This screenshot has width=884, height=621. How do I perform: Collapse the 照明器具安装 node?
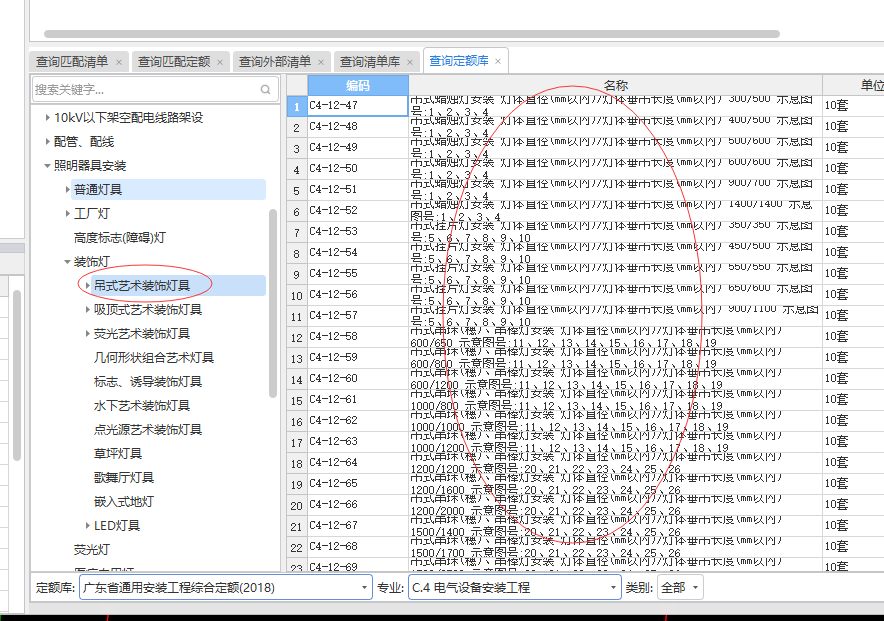(x=47, y=166)
